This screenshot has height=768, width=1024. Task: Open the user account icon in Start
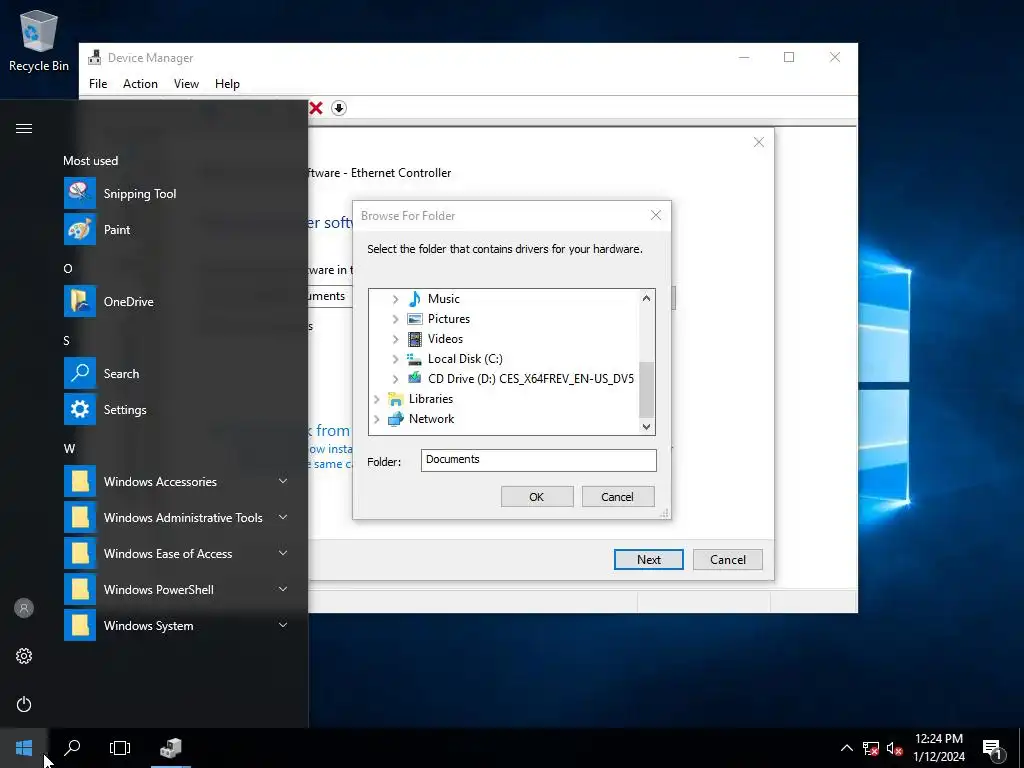(x=24, y=609)
